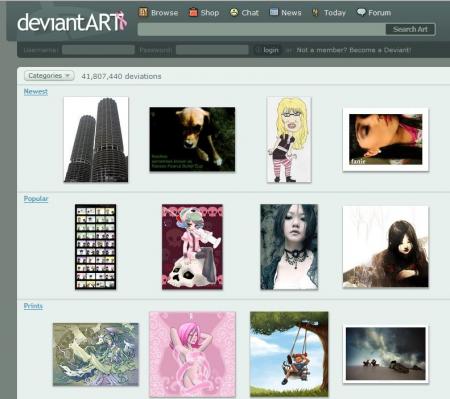Click the Search Art button
The height and width of the screenshot is (399, 450).
410,29
